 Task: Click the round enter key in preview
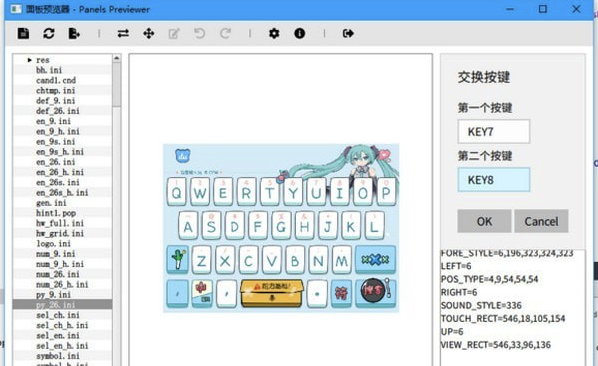tap(376, 292)
